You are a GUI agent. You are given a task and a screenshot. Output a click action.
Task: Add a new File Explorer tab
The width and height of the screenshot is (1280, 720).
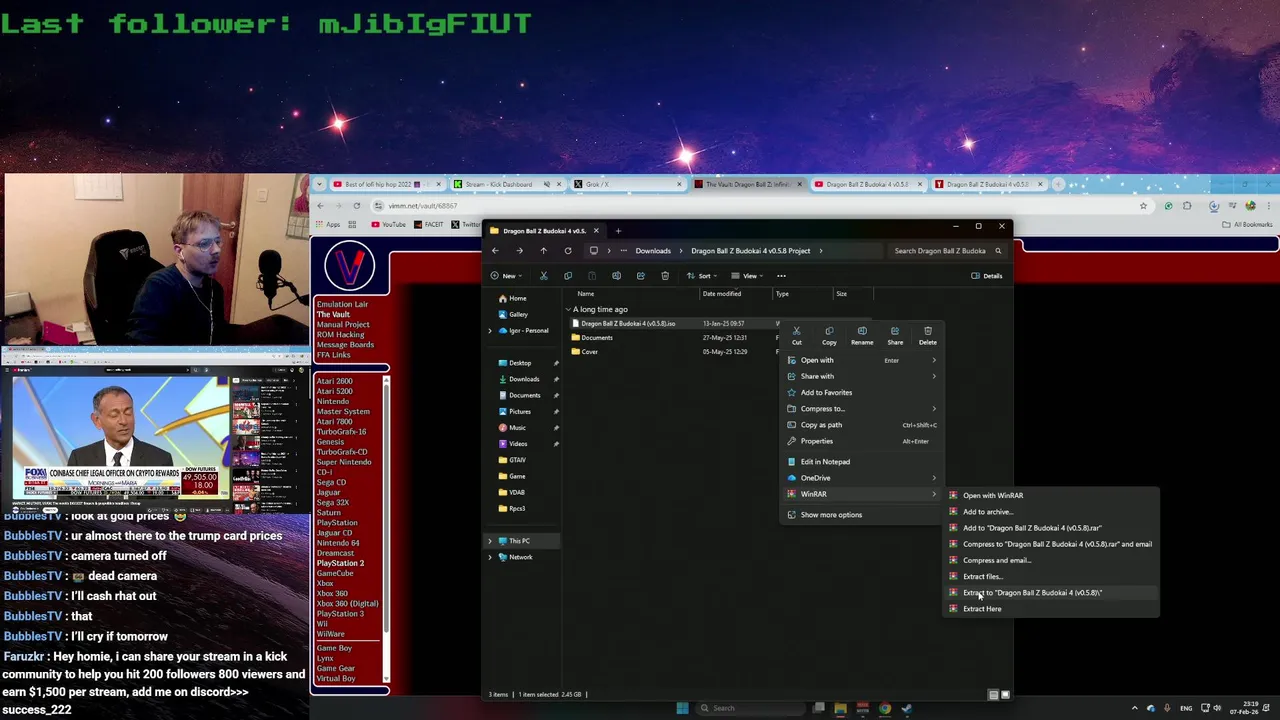coord(618,231)
